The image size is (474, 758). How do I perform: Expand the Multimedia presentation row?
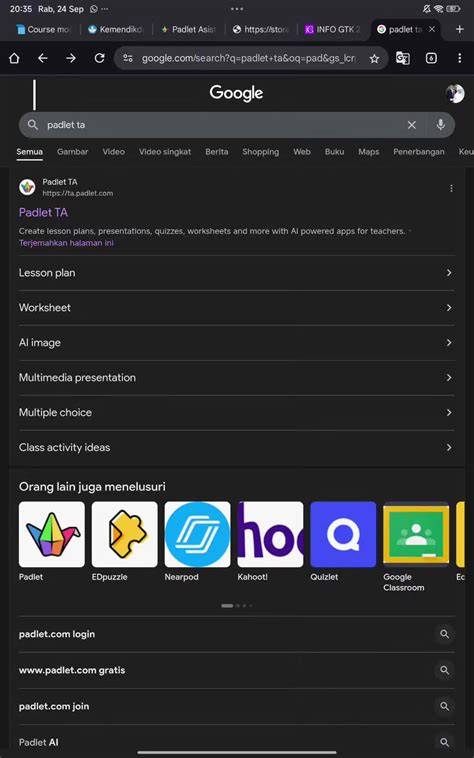tap(236, 378)
